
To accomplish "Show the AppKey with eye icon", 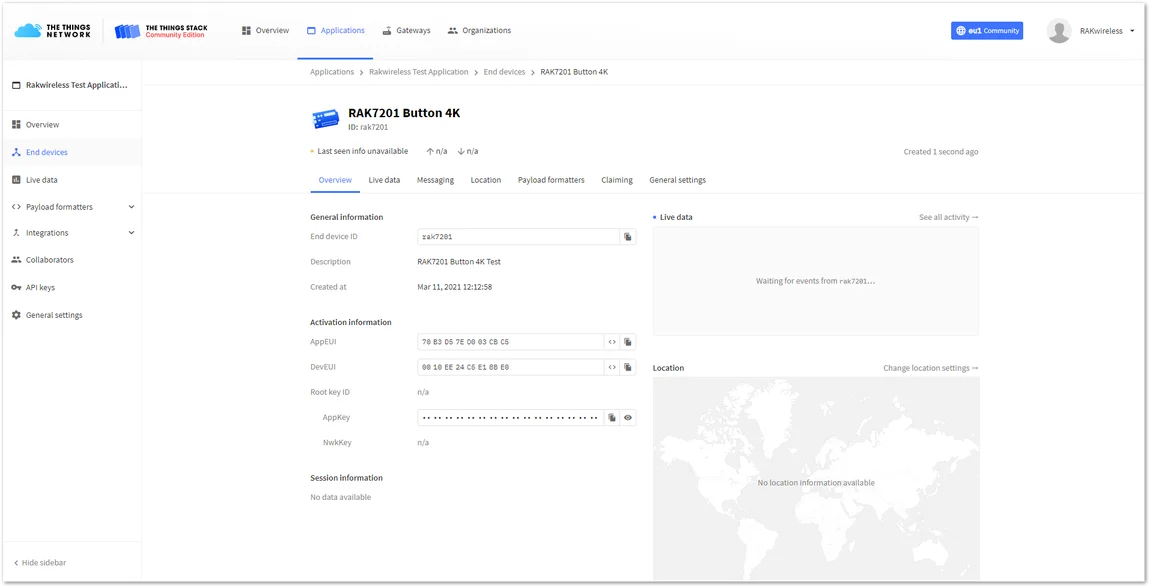I will (628, 418).
